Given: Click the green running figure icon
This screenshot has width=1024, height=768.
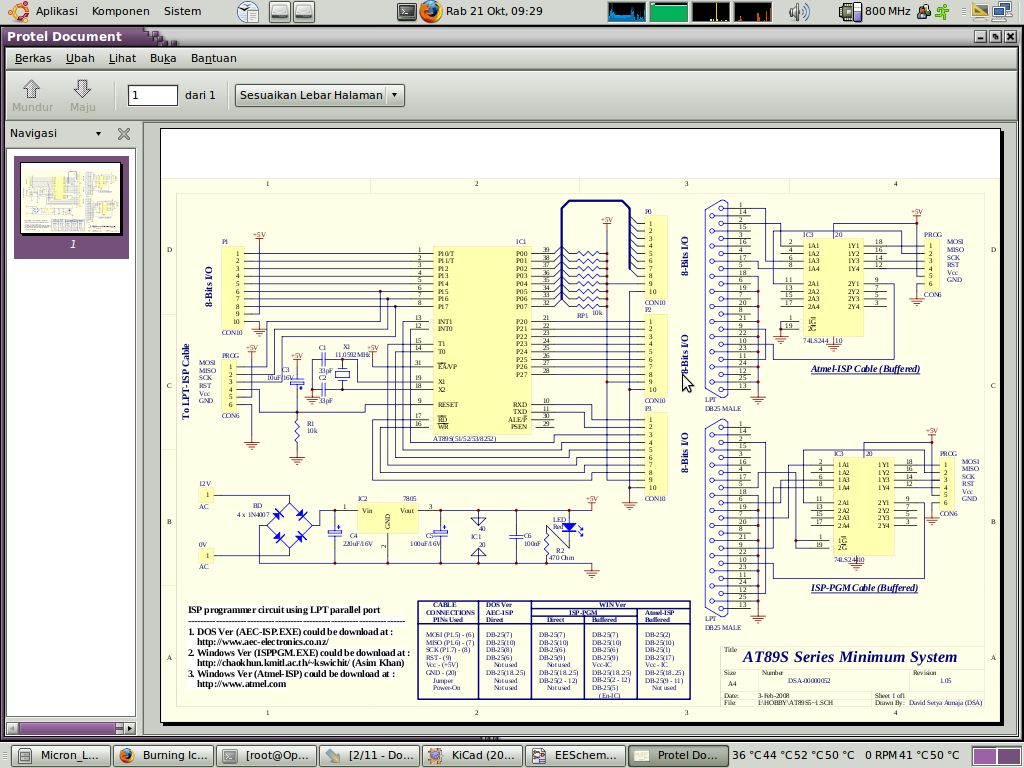Looking at the screenshot, I should click(x=942, y=11).
